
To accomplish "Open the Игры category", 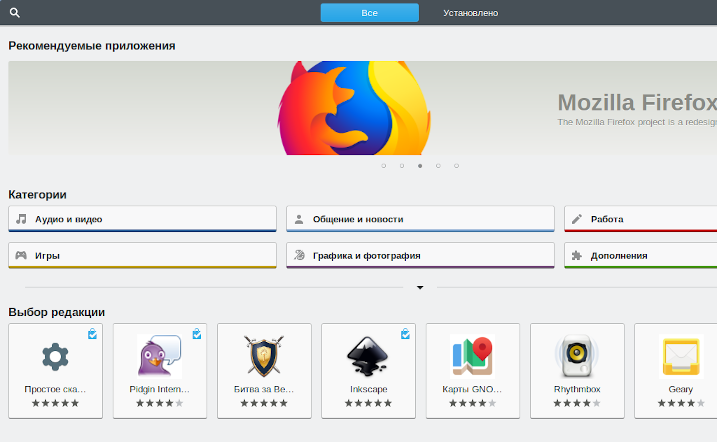I will coord(142,256).
